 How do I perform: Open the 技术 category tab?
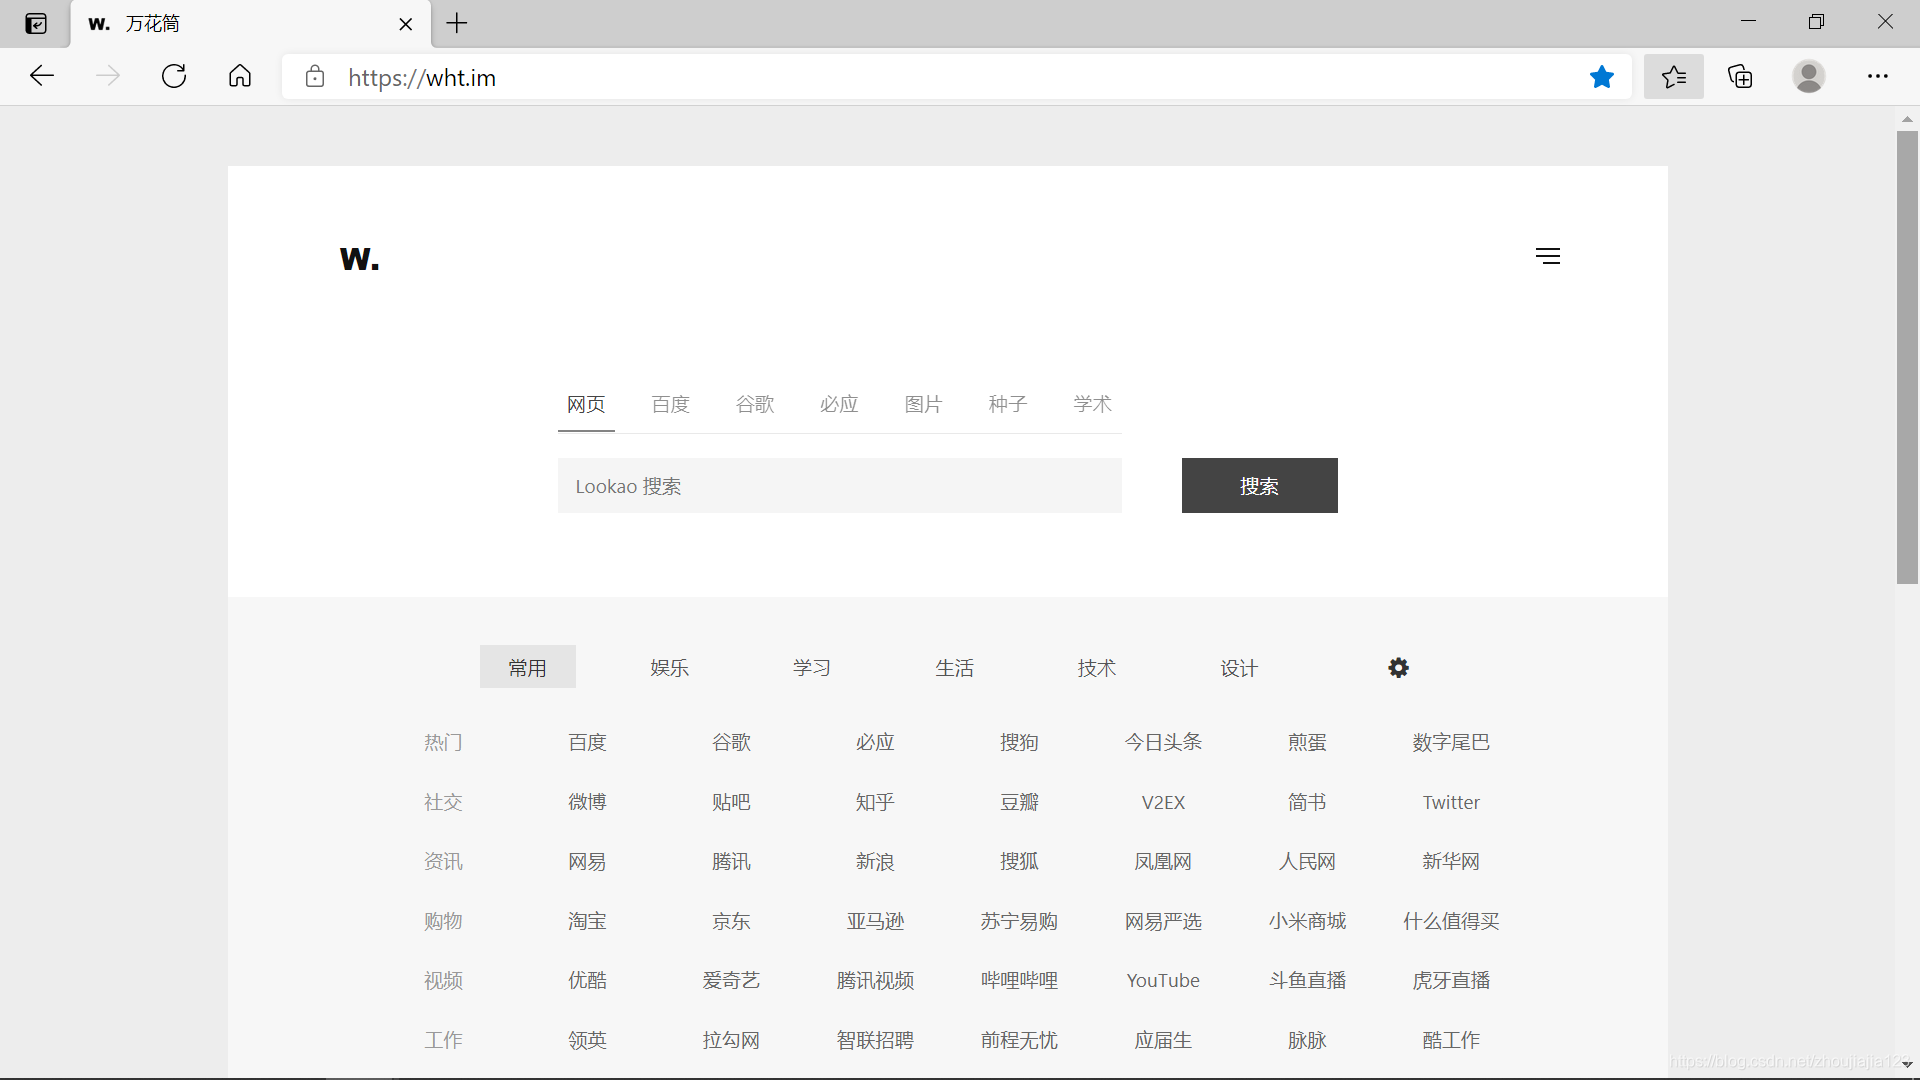coord(1096,668)
